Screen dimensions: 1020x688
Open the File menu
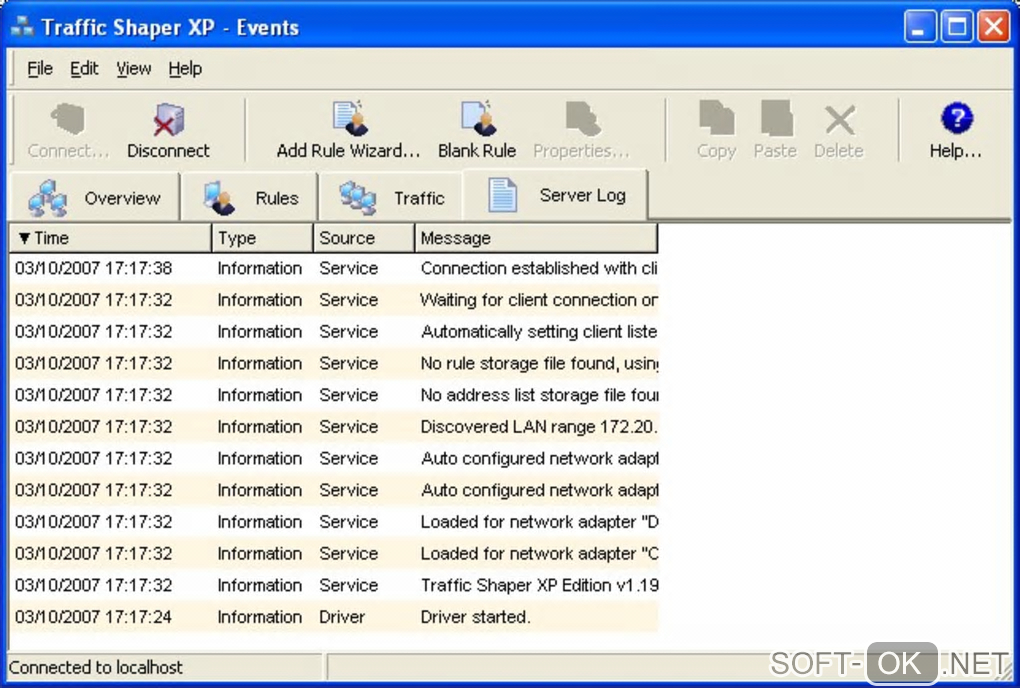(40, 68)
